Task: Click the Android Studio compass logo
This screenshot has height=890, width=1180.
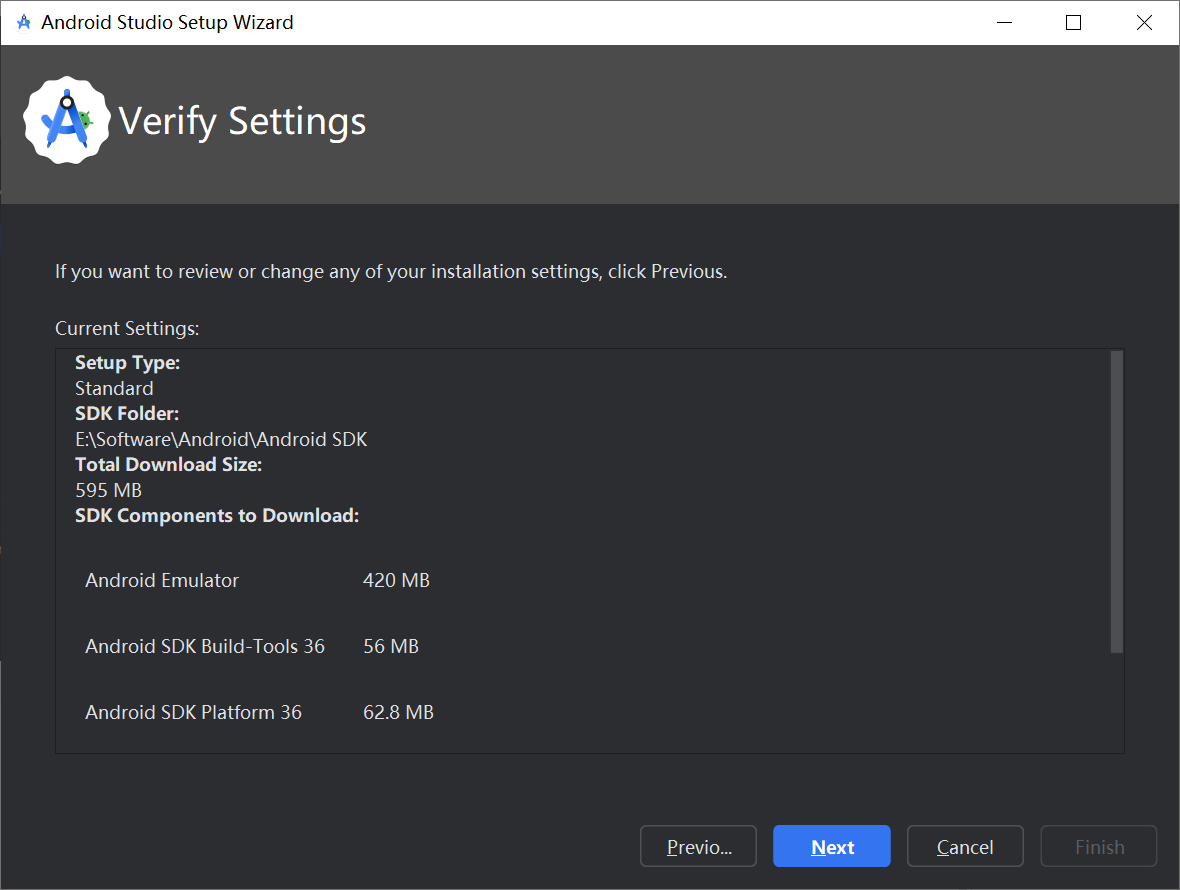Action: (x=66, y=120)
